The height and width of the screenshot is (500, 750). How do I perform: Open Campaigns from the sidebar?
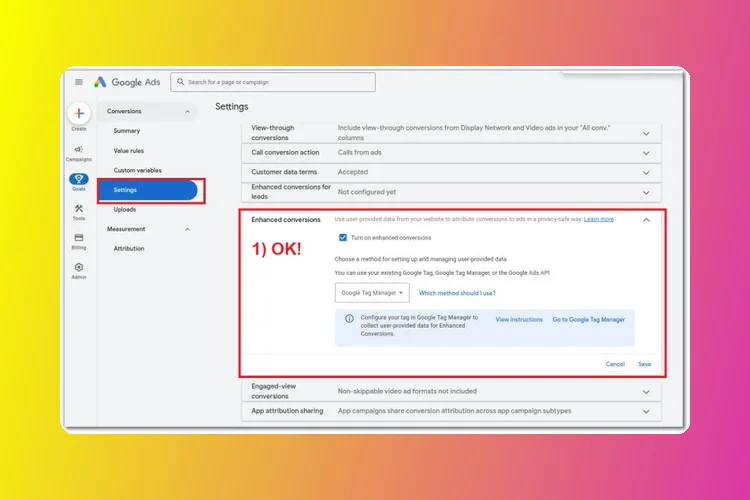[x=79, y=153]
